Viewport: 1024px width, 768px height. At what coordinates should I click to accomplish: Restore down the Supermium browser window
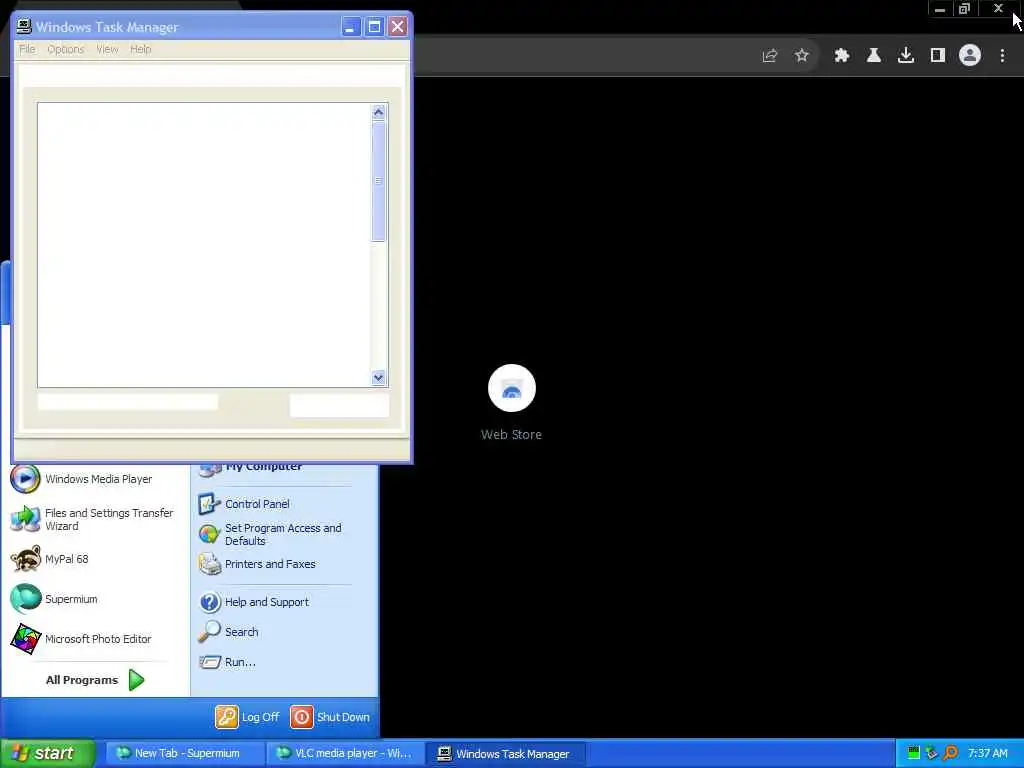click(x=965, y=9)
